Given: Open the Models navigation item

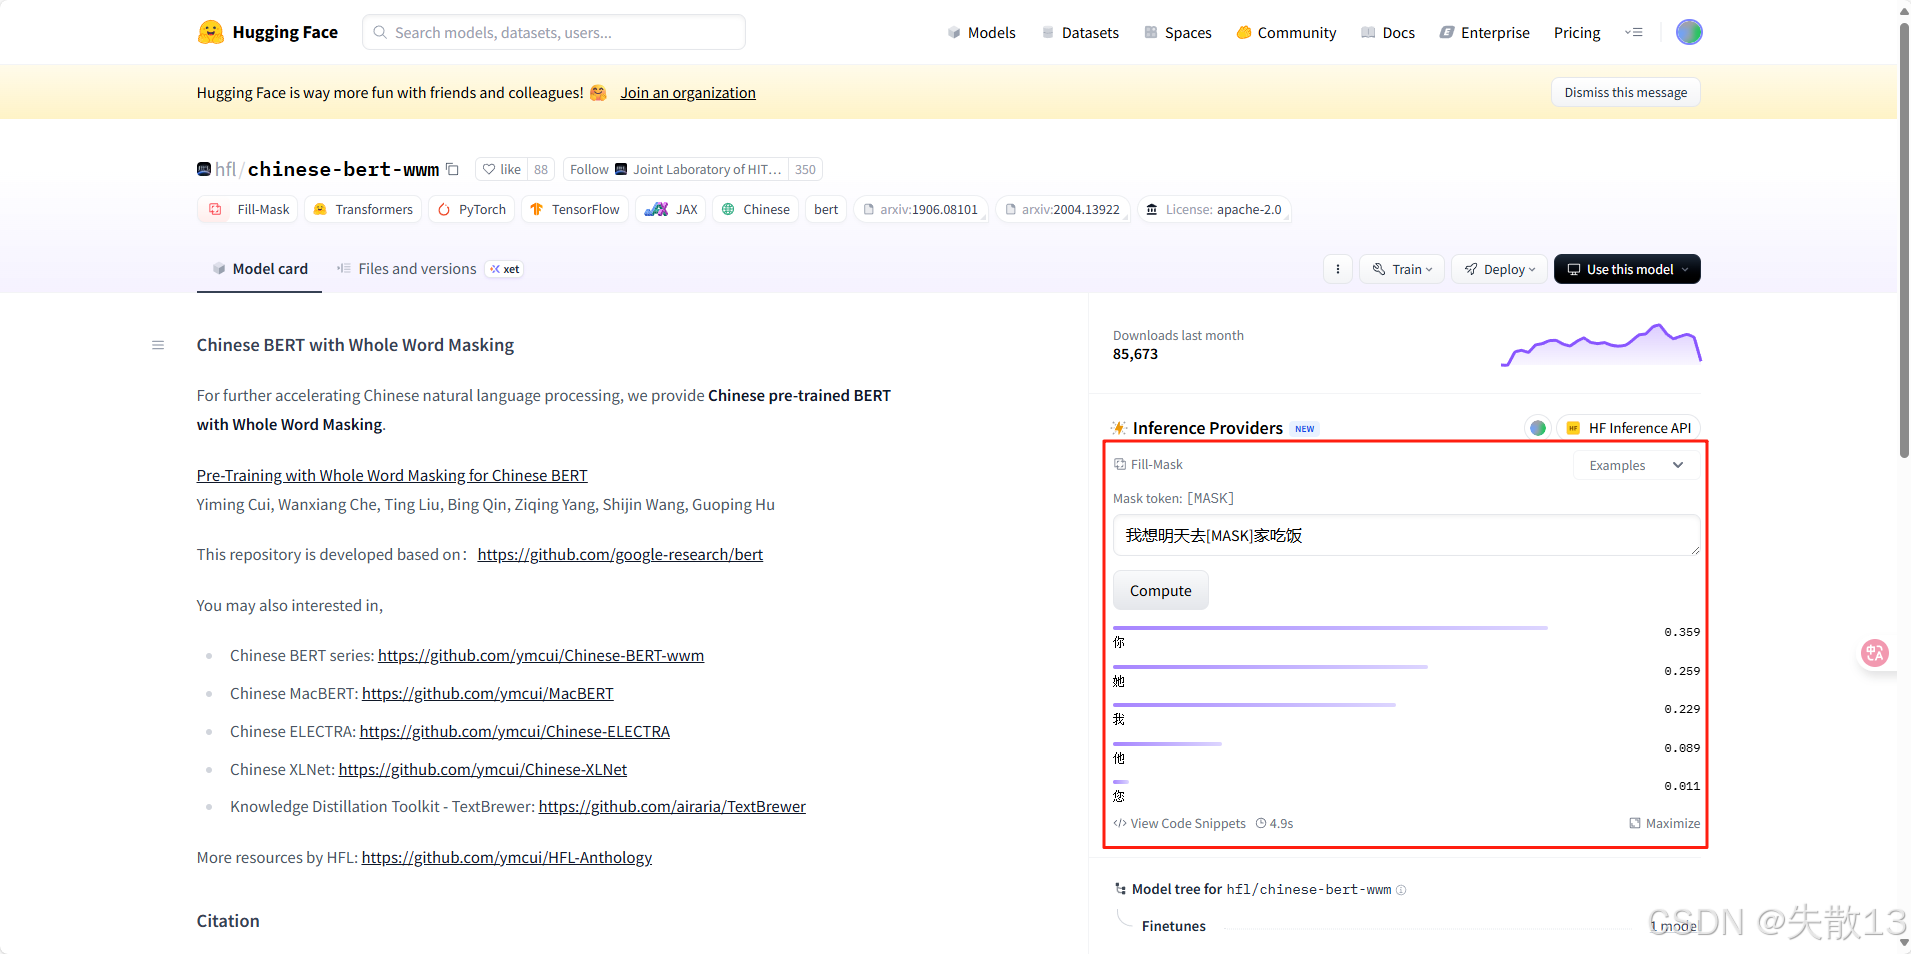Looking at the screenshot, I should tap(981, 32).
